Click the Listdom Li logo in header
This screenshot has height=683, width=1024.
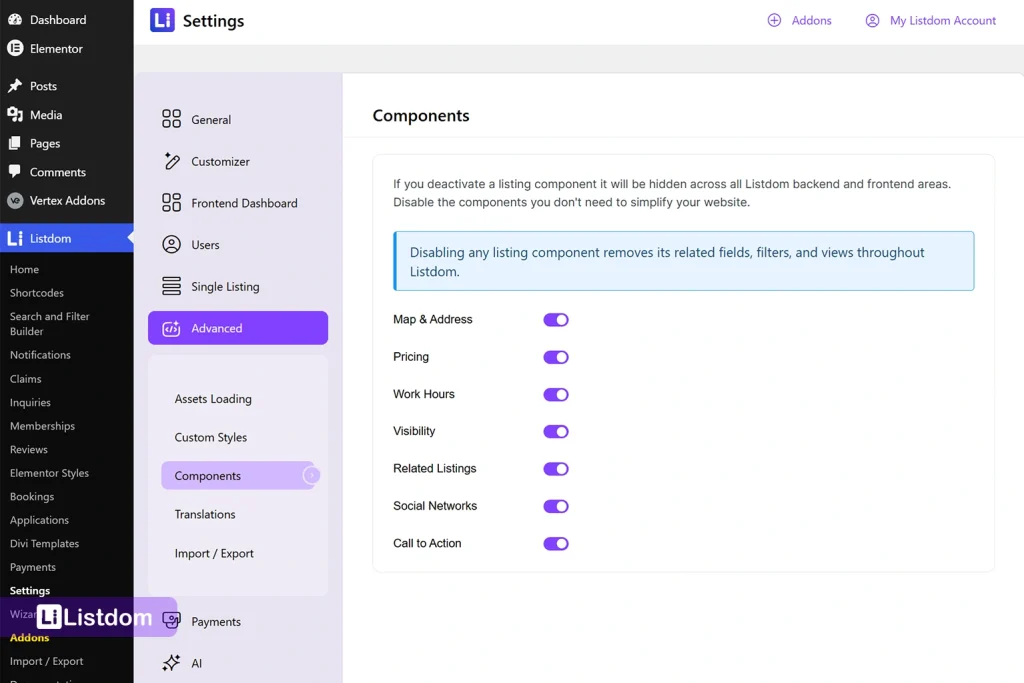point(162,20)
